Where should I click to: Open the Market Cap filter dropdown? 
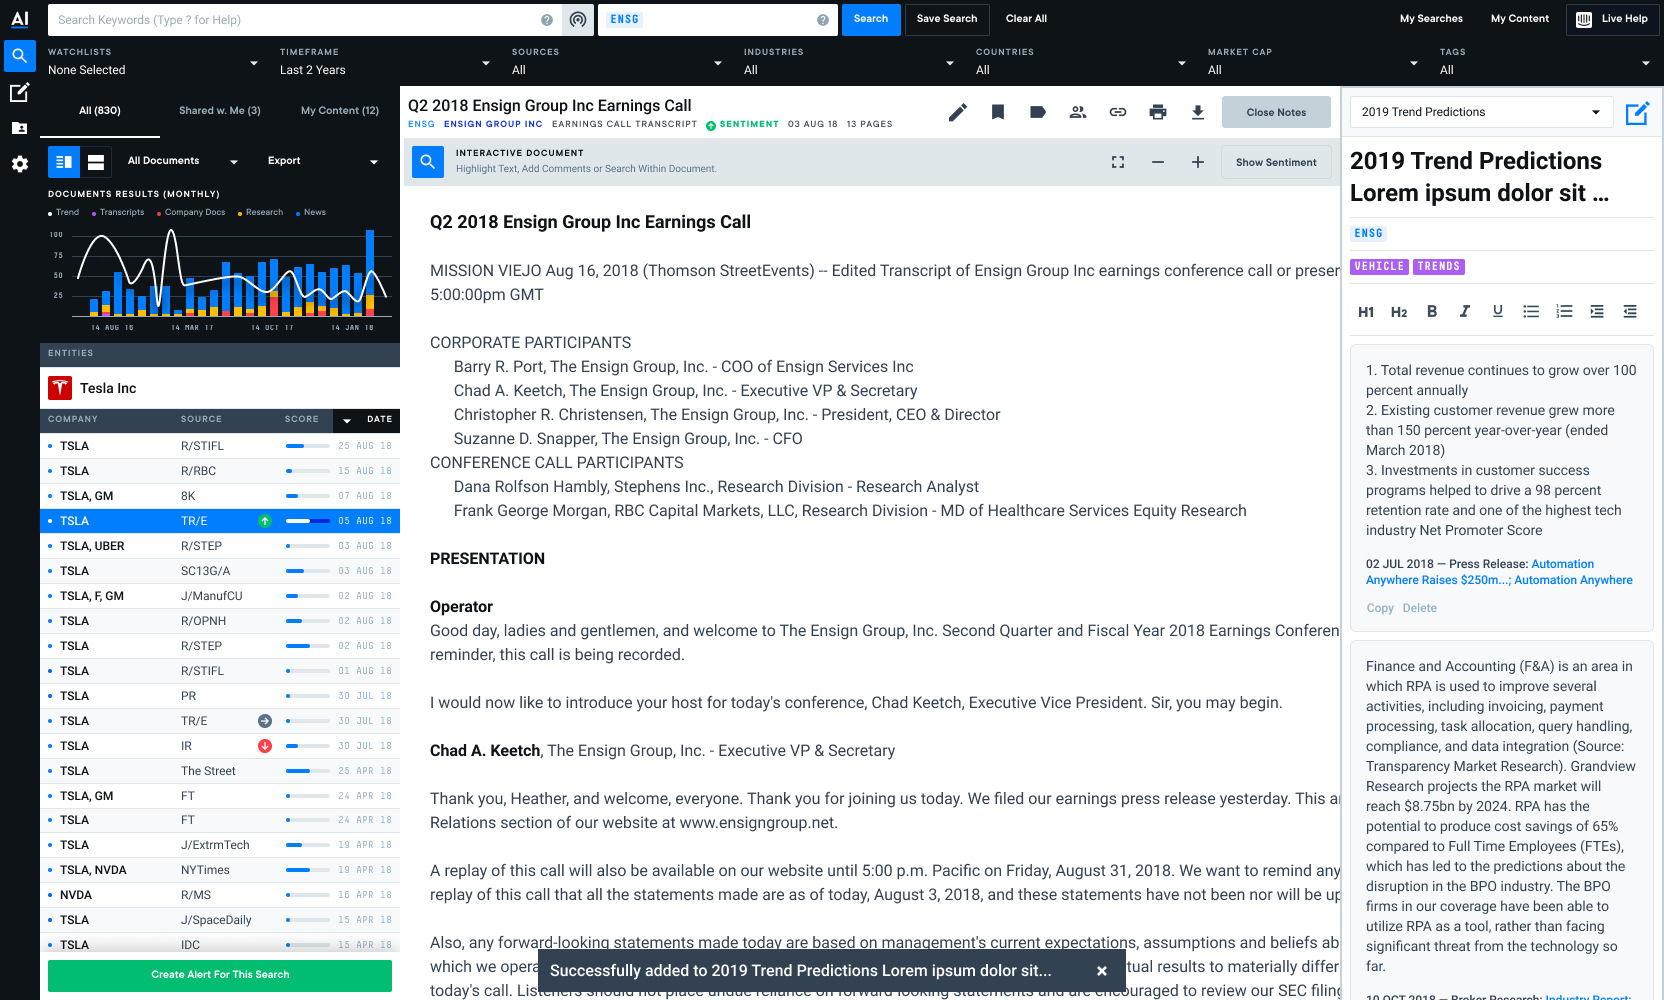(1313, 62)
